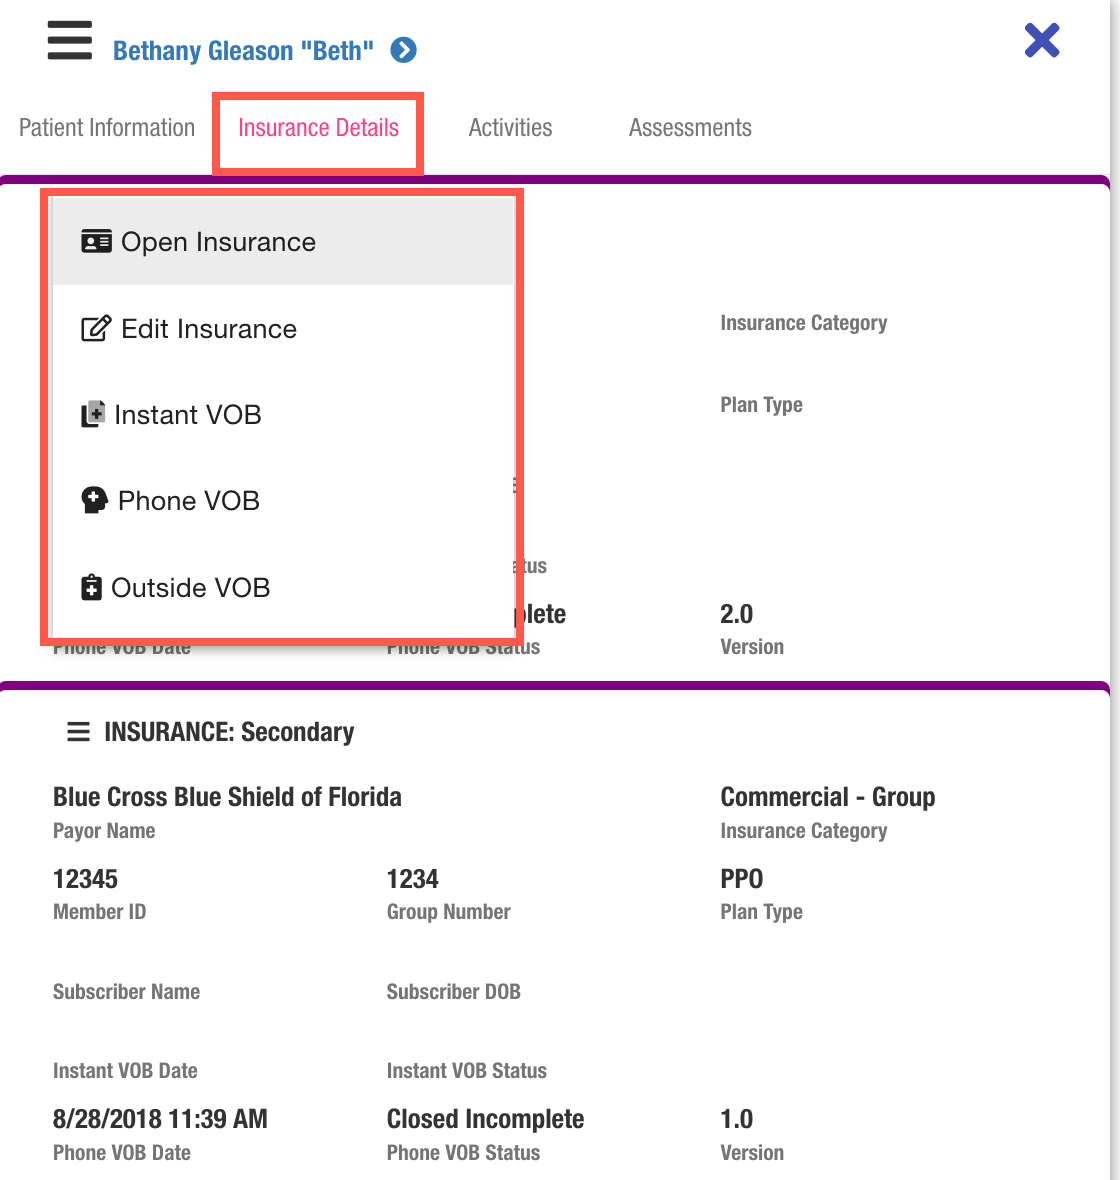Select Edit Insurance menu entry
This screenshot has height=1180, width=1120.
coord(209,329)
